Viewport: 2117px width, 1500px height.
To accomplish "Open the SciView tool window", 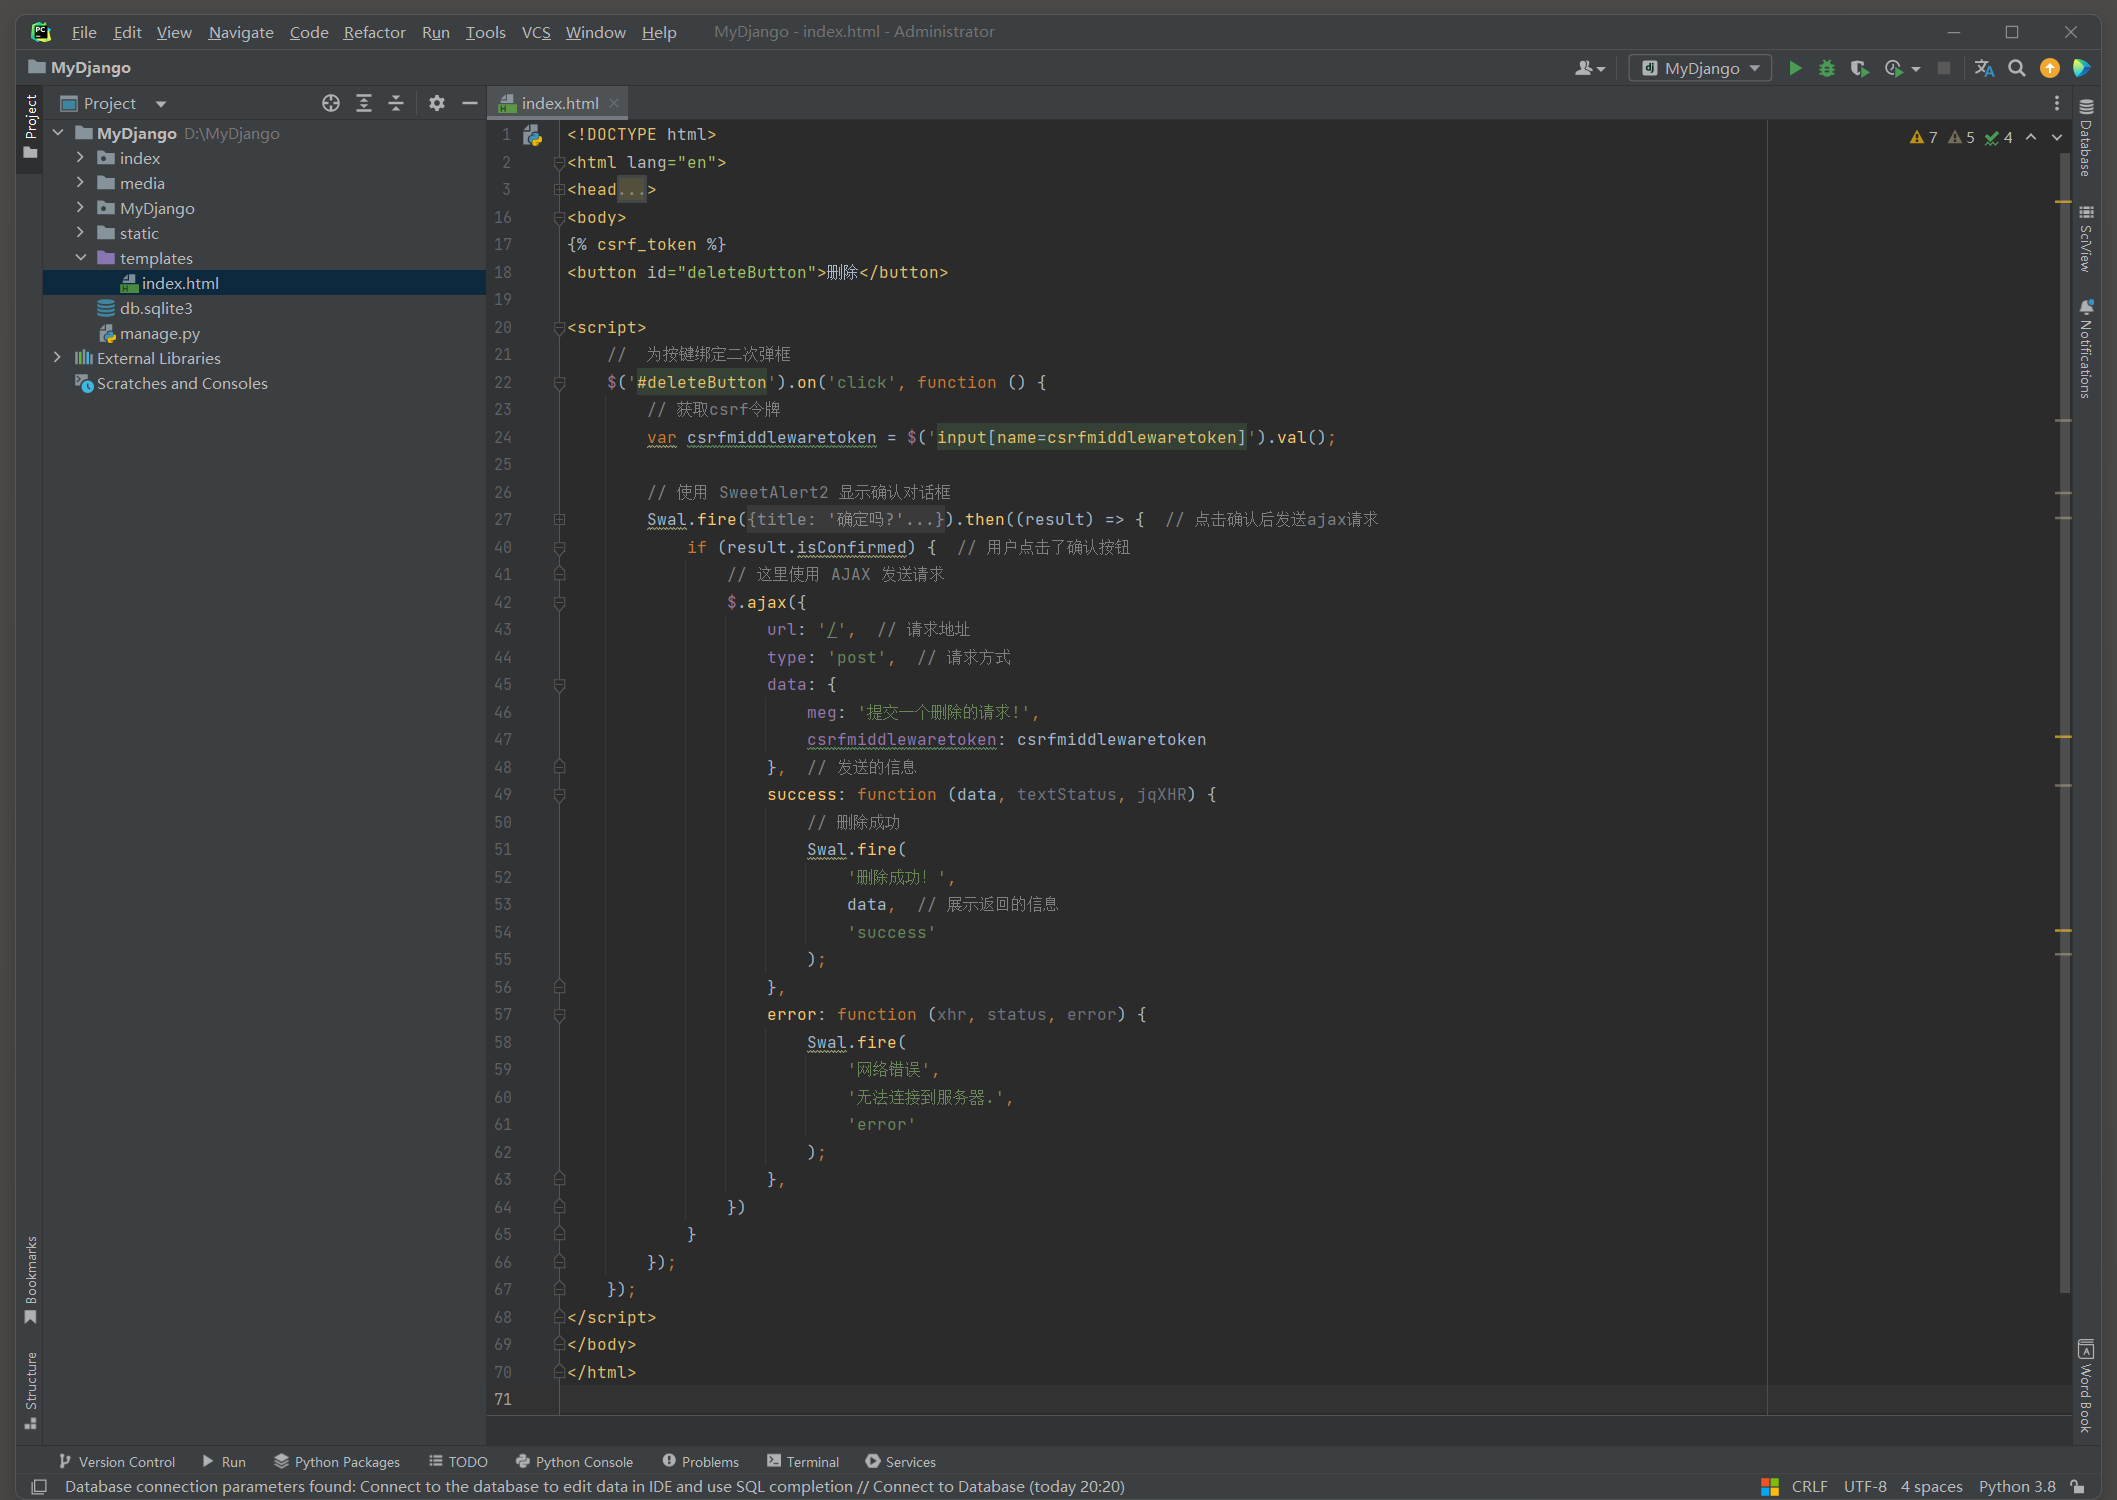I will tap(2086, 239).
